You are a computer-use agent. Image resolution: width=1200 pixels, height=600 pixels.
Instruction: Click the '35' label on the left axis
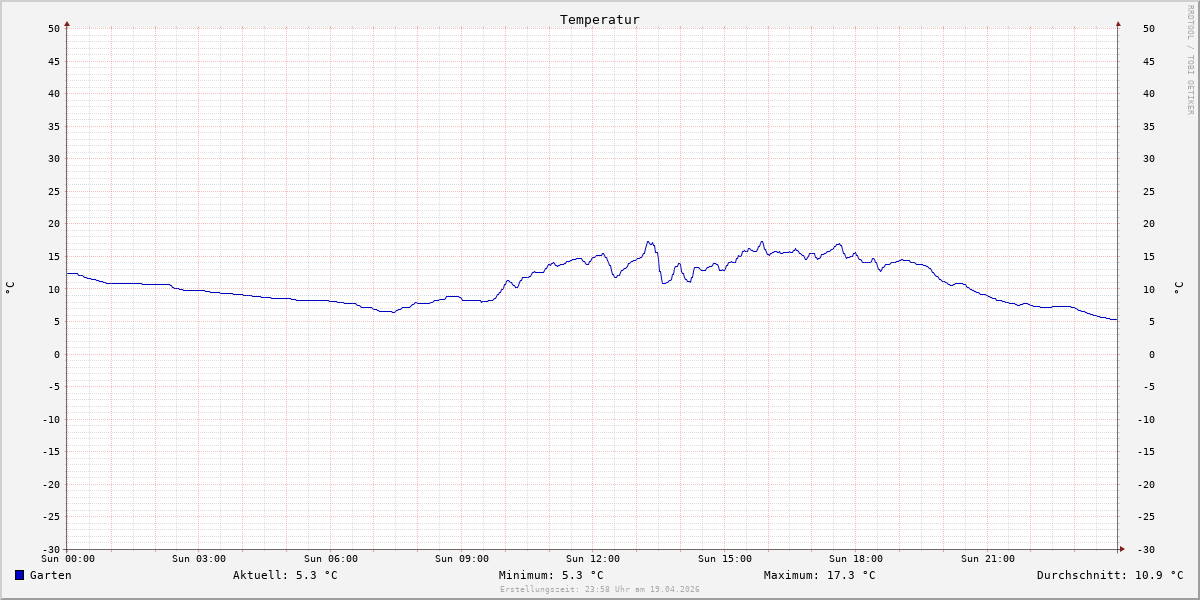[54, 126]
